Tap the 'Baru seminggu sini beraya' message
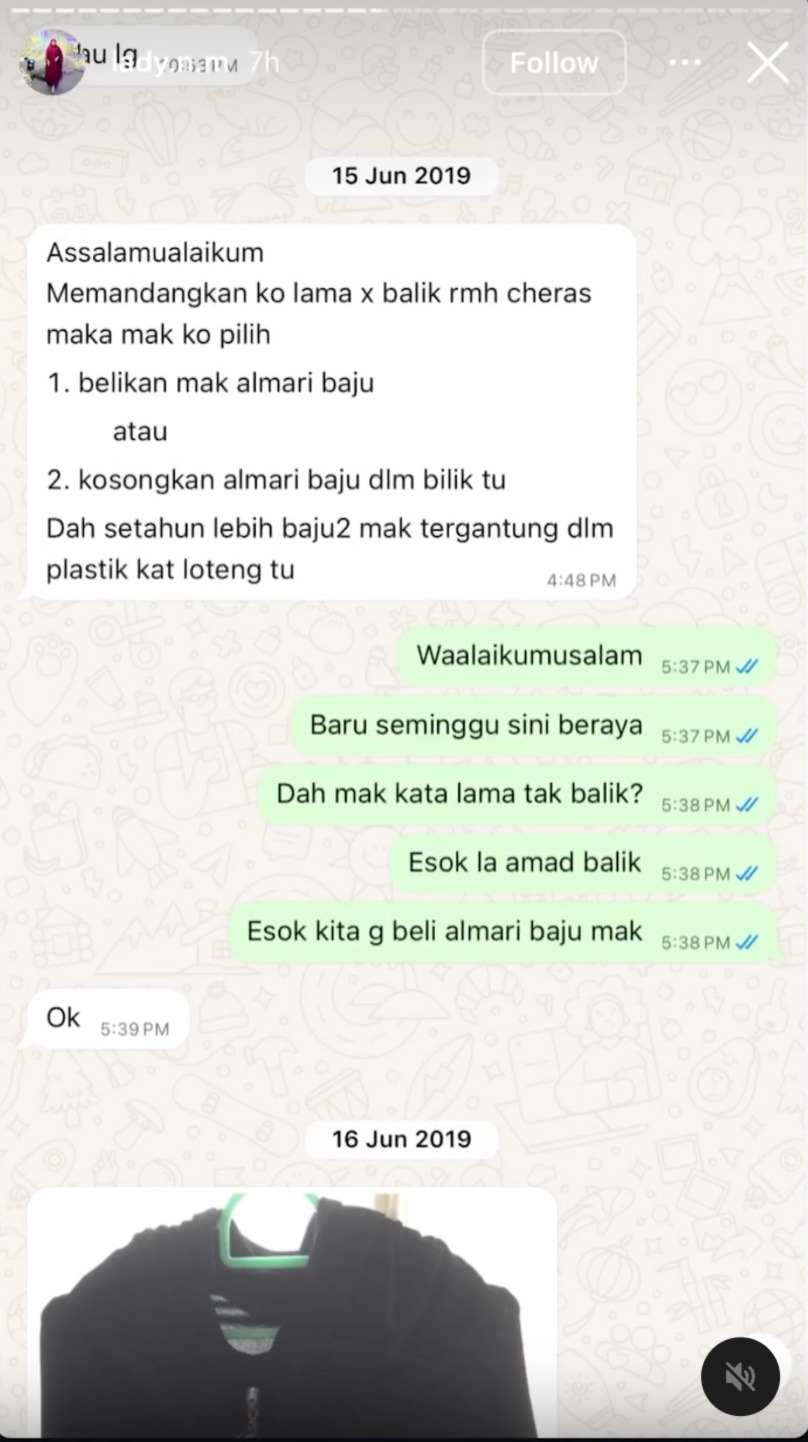Screen dimensions: 808x1442 pos(534,727)
